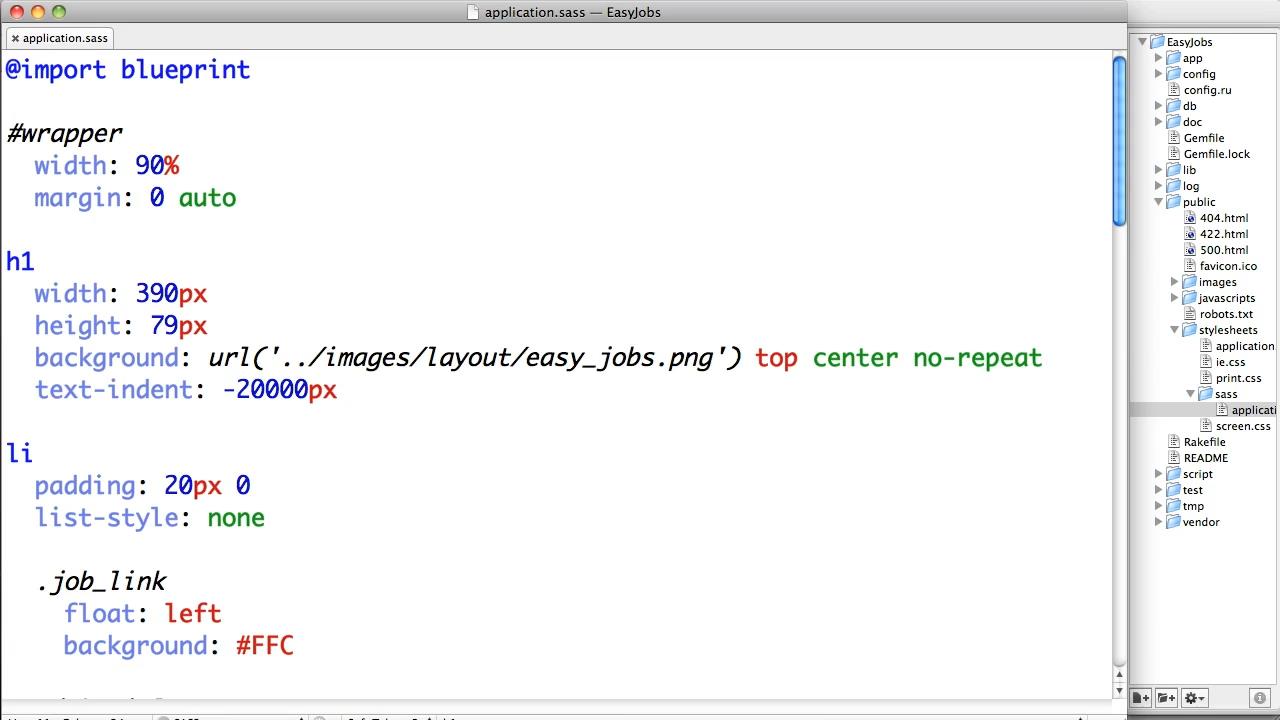The height and width of the screenshot is (720, 1280).
Task: Close the application.sass tab via its x icon
Action: pyautogui.click(x=15, y=38)
